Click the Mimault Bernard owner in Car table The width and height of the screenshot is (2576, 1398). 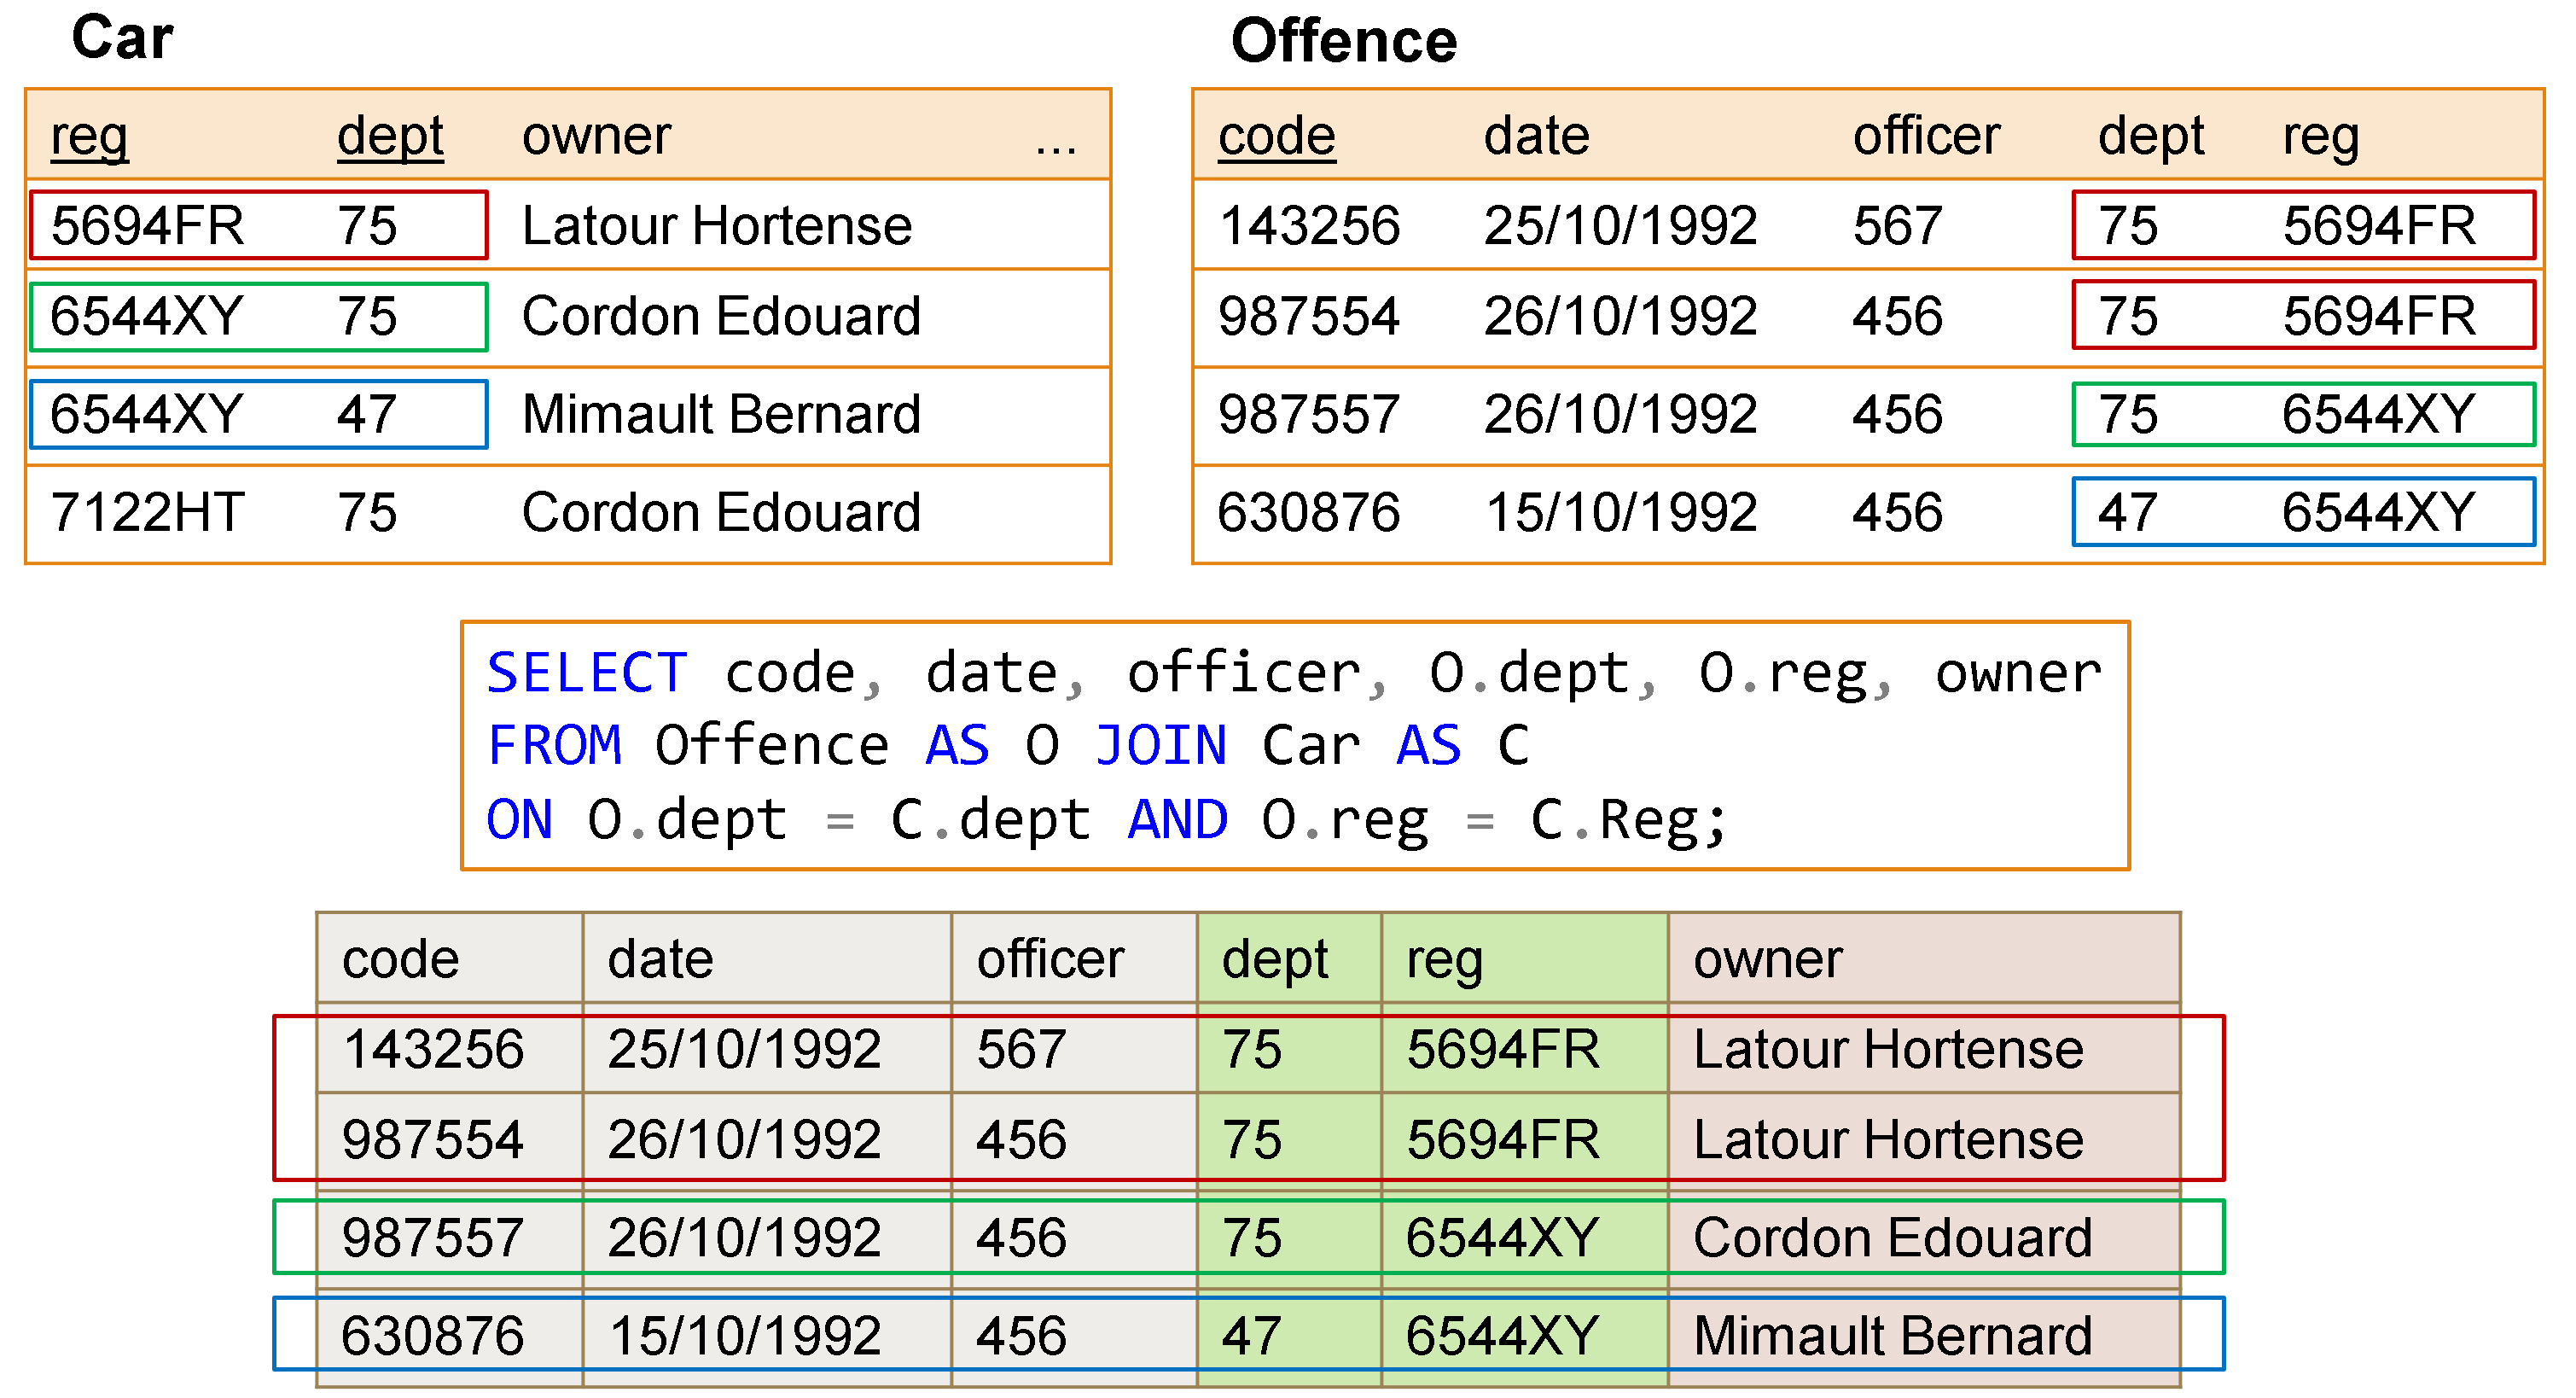(720, 414)
